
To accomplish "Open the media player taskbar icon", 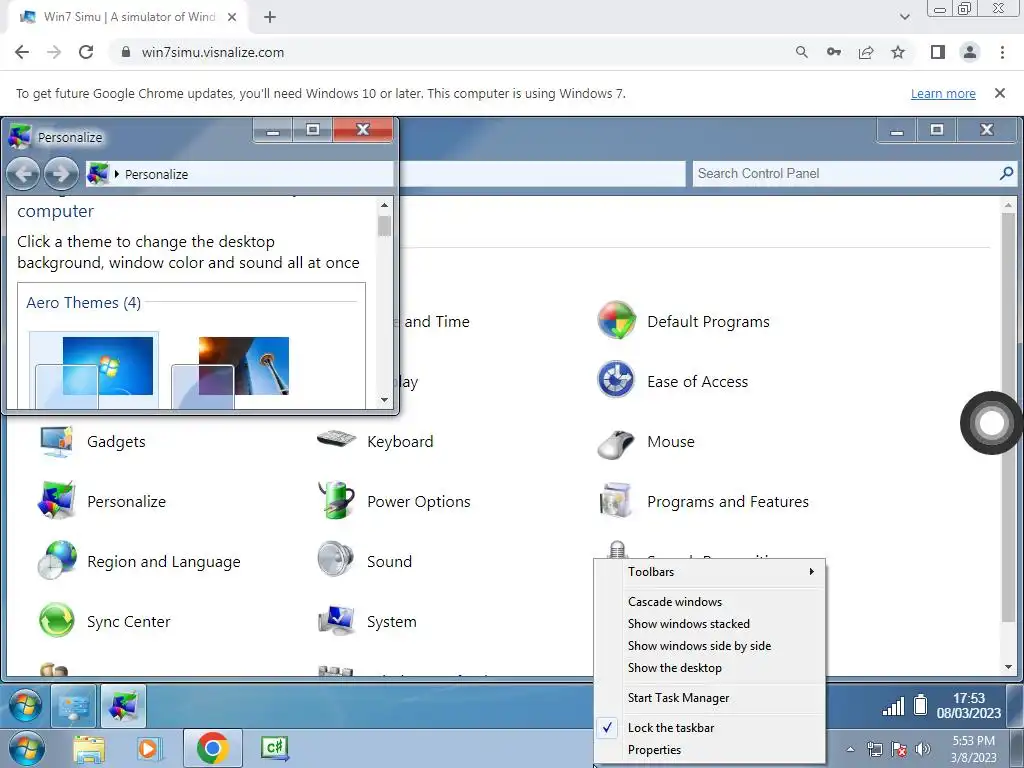I will point(148,749).
